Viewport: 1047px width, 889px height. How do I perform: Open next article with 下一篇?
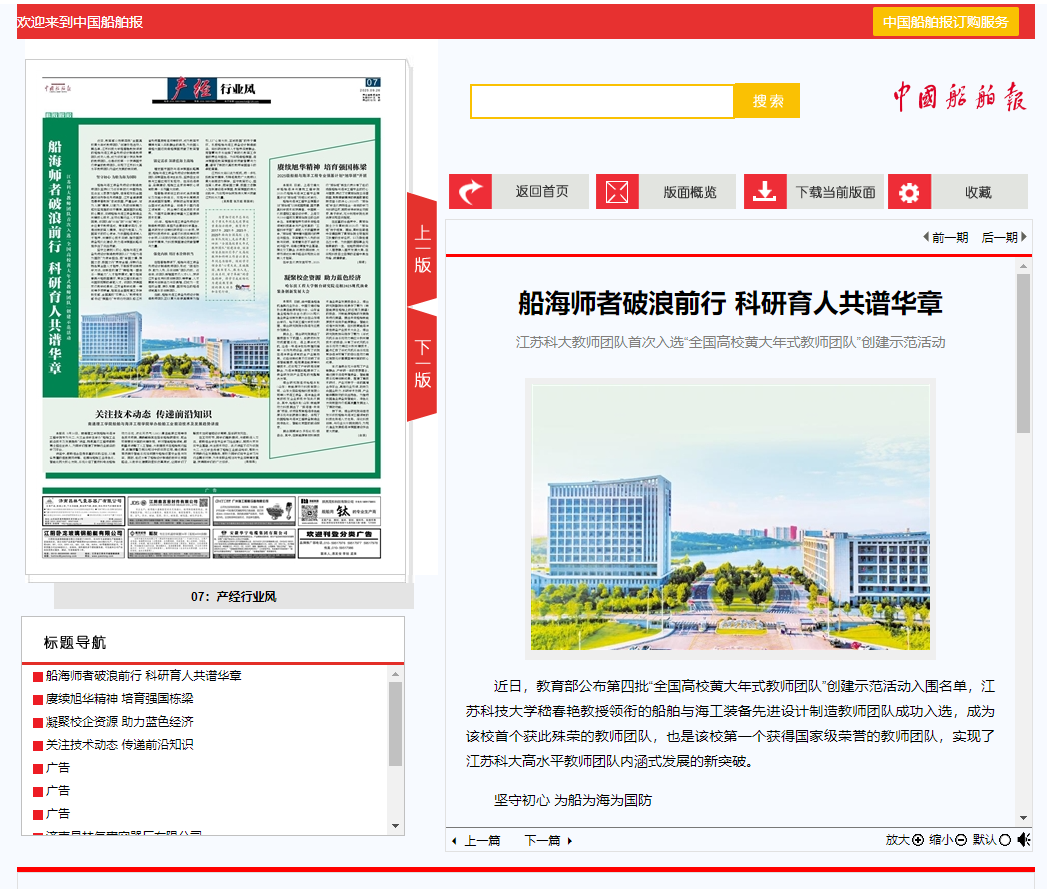(x=548, y=841)
